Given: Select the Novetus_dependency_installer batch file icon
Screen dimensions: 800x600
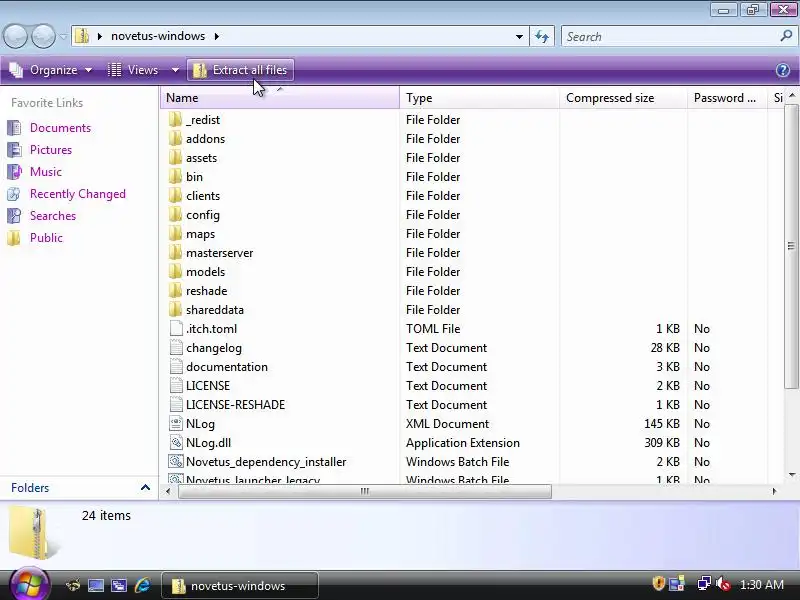Looking at the screenshot, I should click(x=176, y=461).
